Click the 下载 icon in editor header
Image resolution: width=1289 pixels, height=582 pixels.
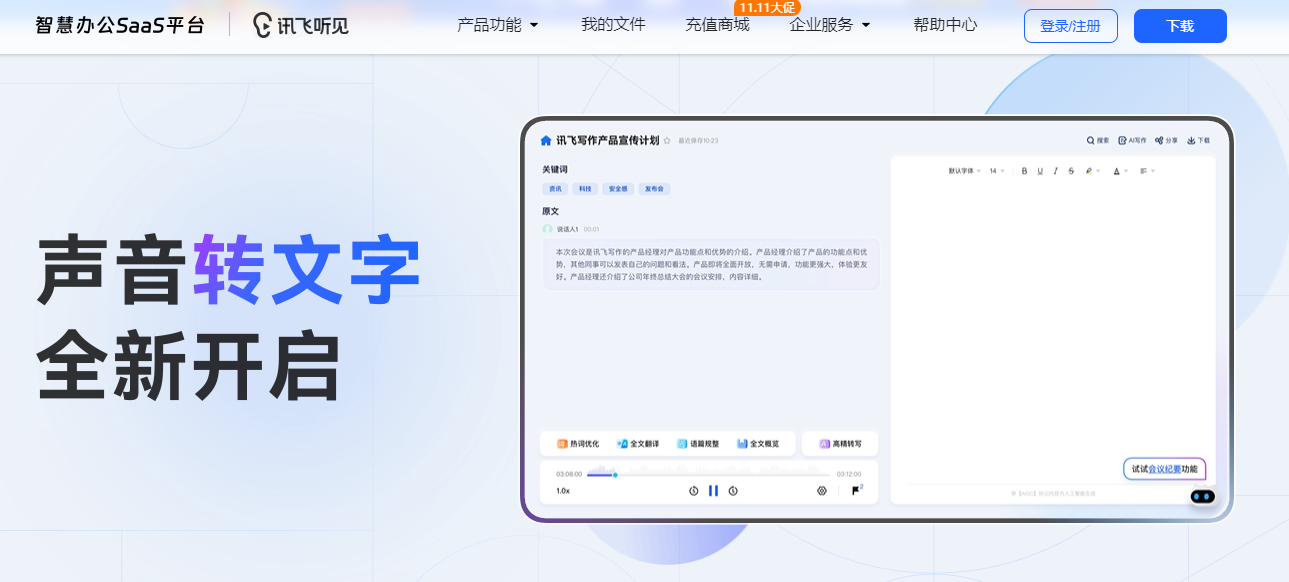tap(1192, 141)
